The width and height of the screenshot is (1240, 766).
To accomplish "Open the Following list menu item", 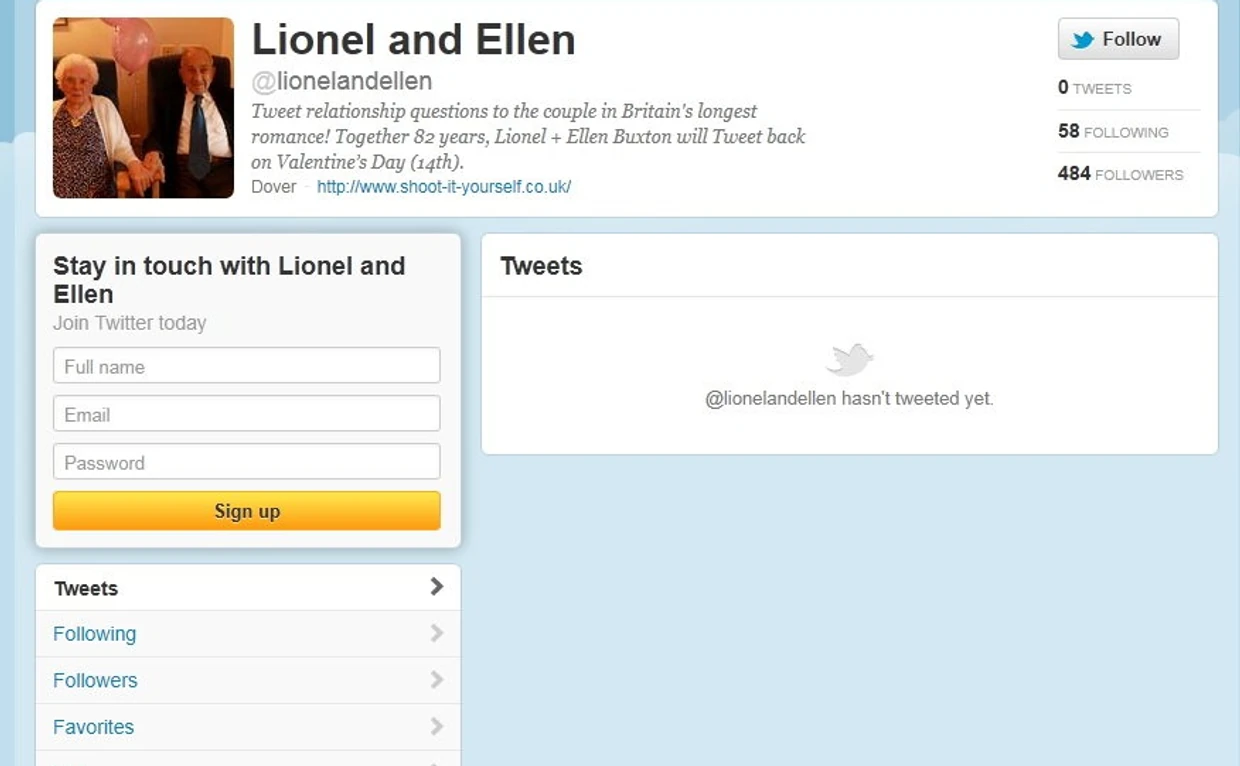I will (95, 634).
